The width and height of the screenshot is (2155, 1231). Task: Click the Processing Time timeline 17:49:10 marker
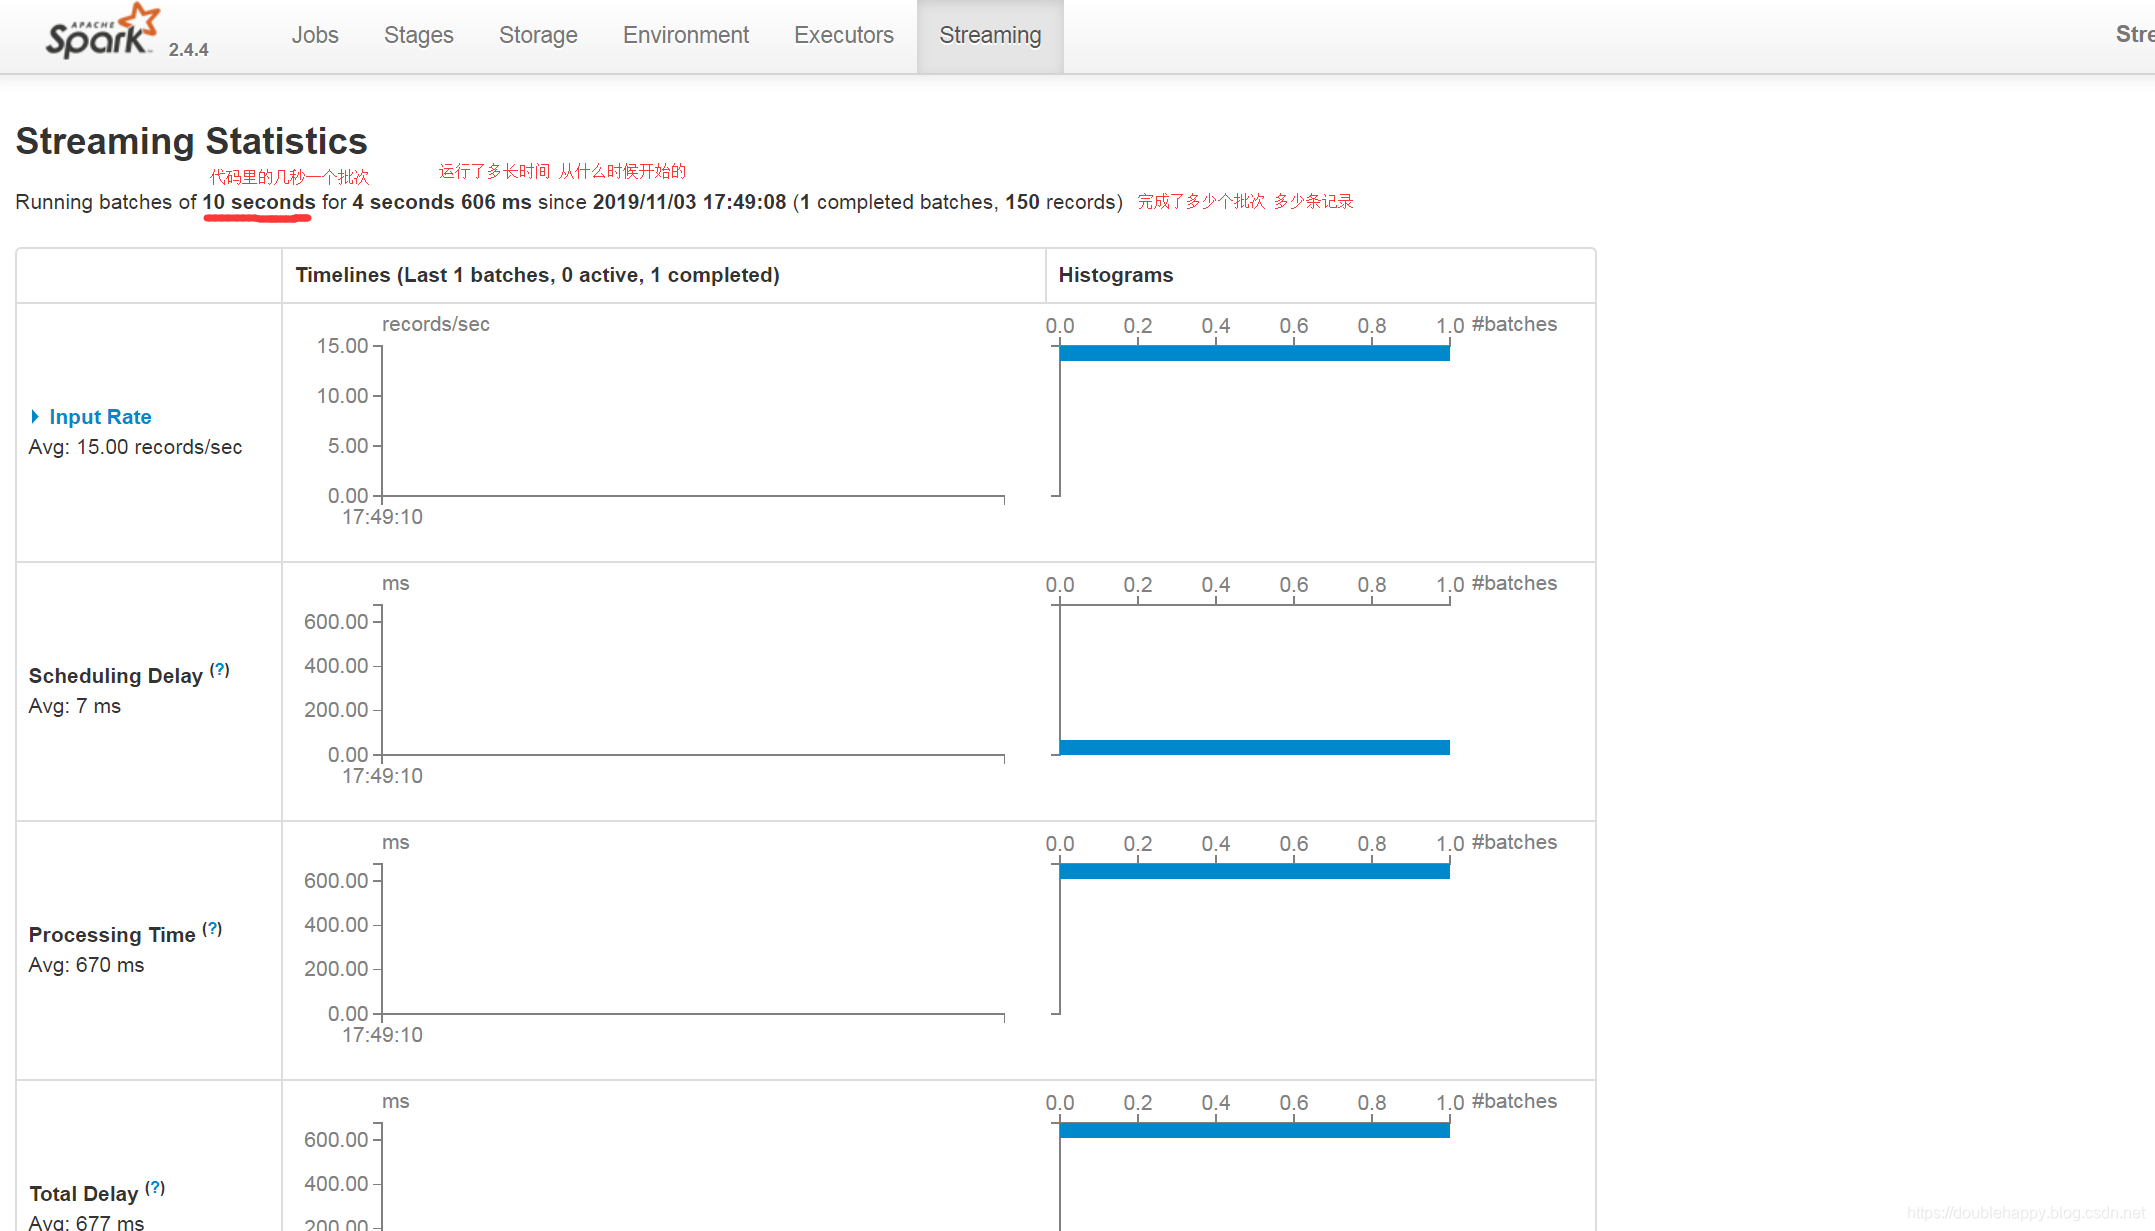click(382, 1035)
